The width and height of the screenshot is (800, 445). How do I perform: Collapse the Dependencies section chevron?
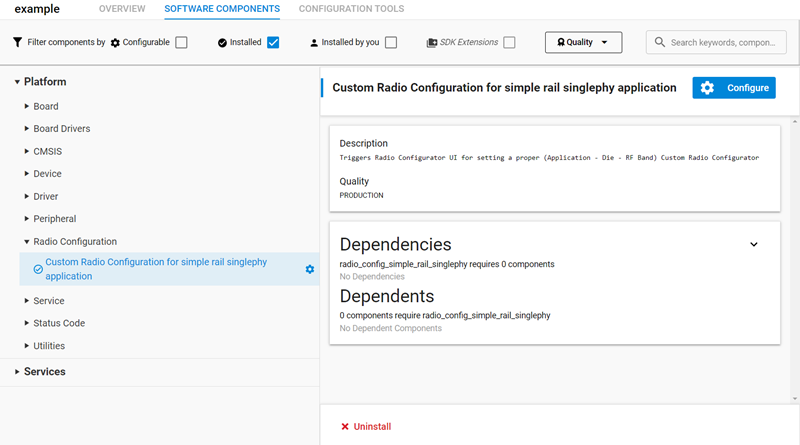coord(754,244)
